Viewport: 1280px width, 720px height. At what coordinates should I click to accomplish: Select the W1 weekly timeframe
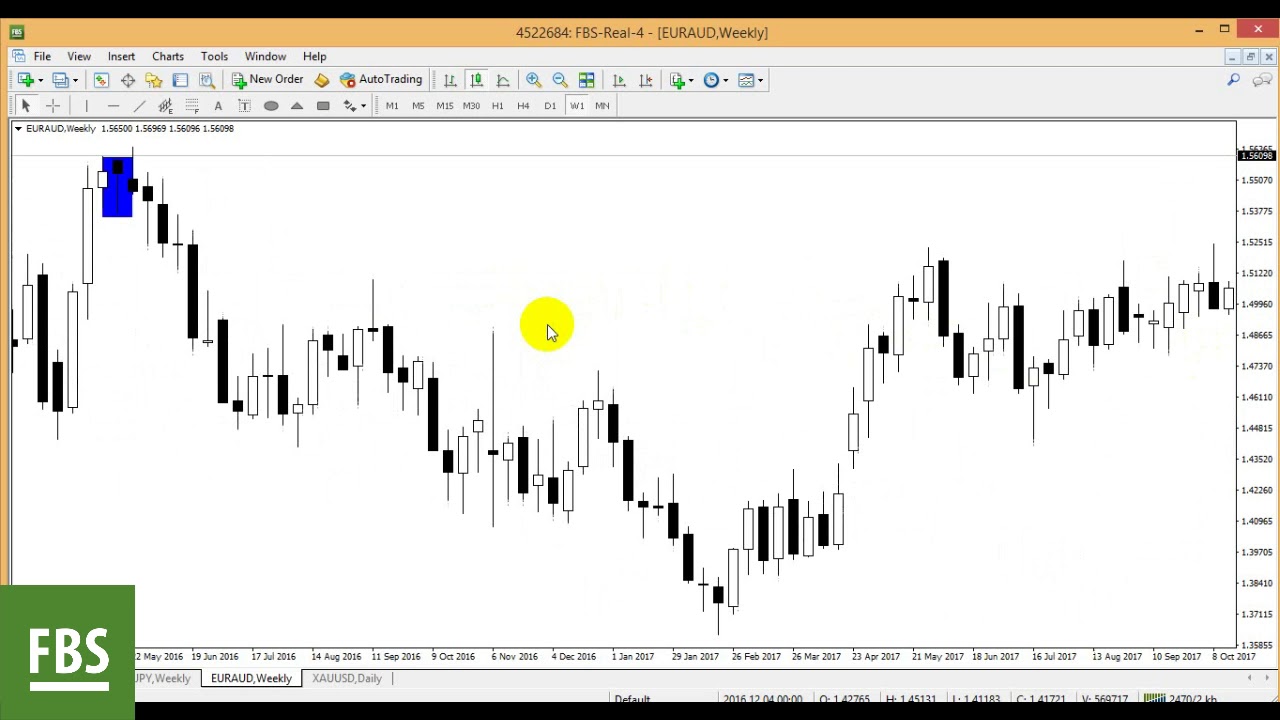pyautogui.click(x=576, y=106)
